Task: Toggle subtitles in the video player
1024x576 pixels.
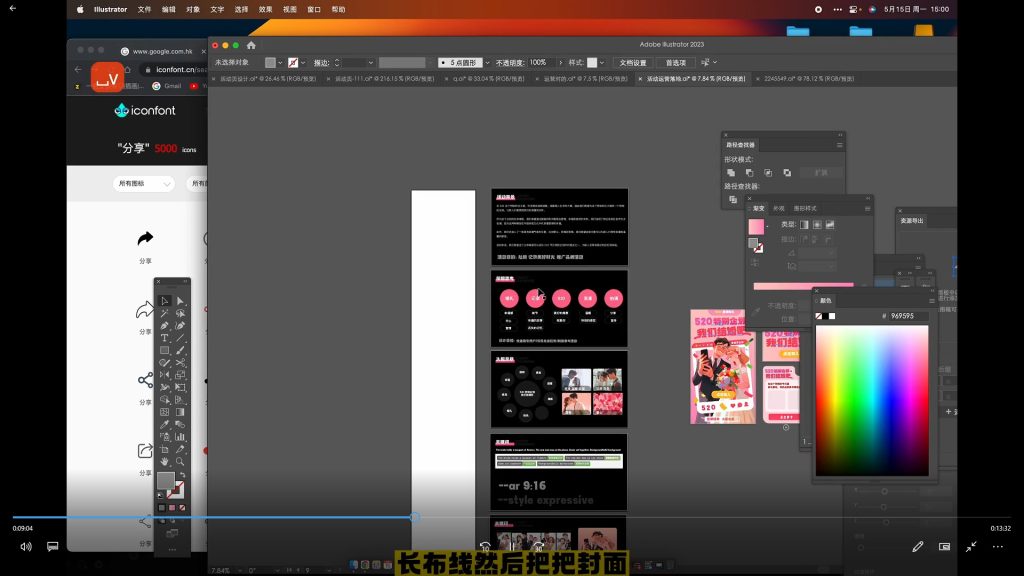Action: tap(53, 547)
